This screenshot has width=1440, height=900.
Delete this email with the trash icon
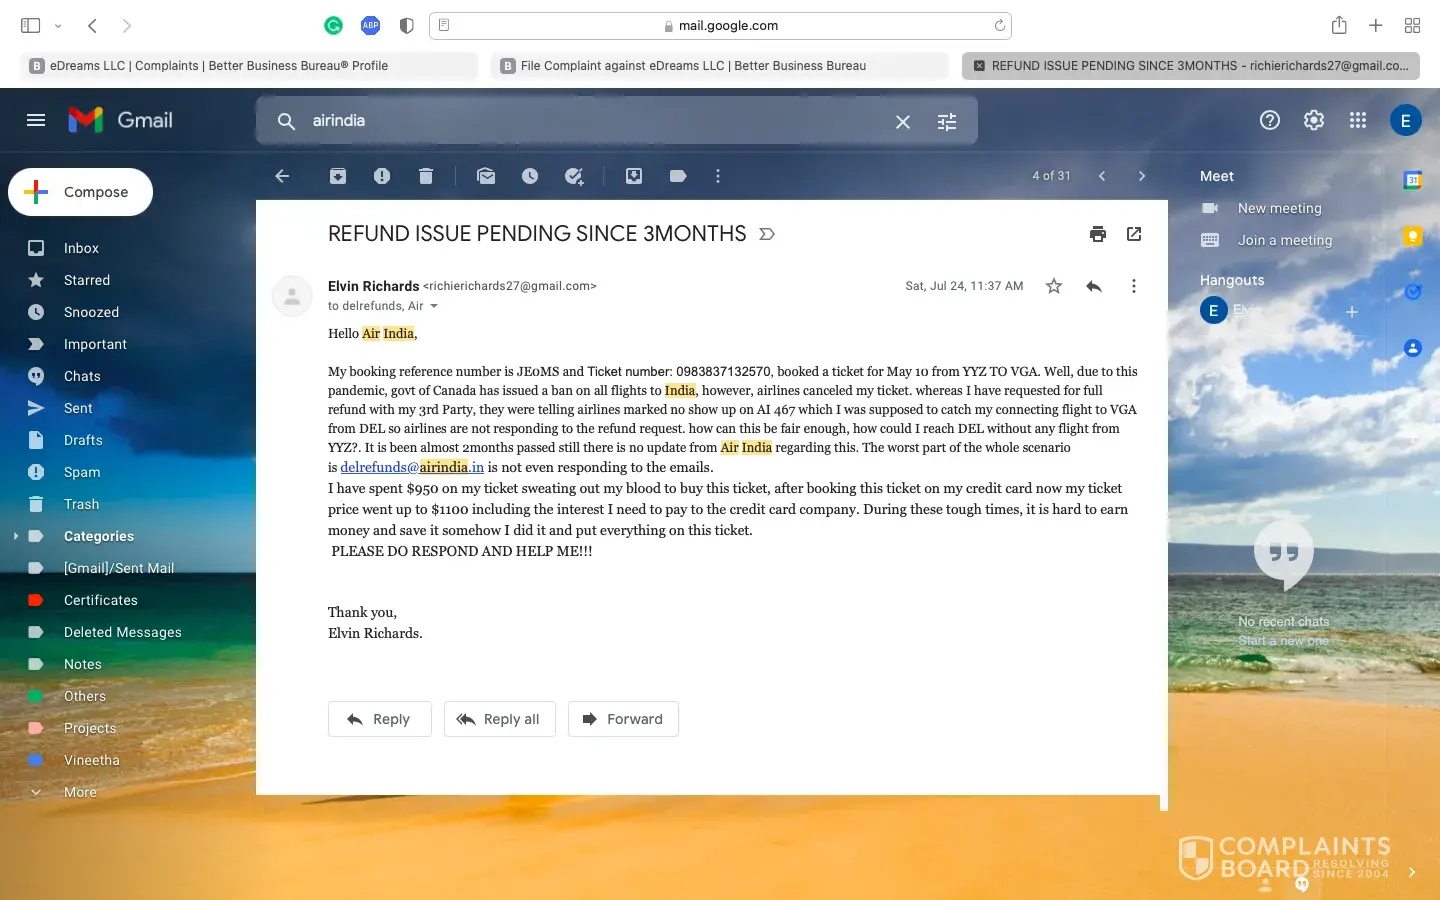[426, 176]
